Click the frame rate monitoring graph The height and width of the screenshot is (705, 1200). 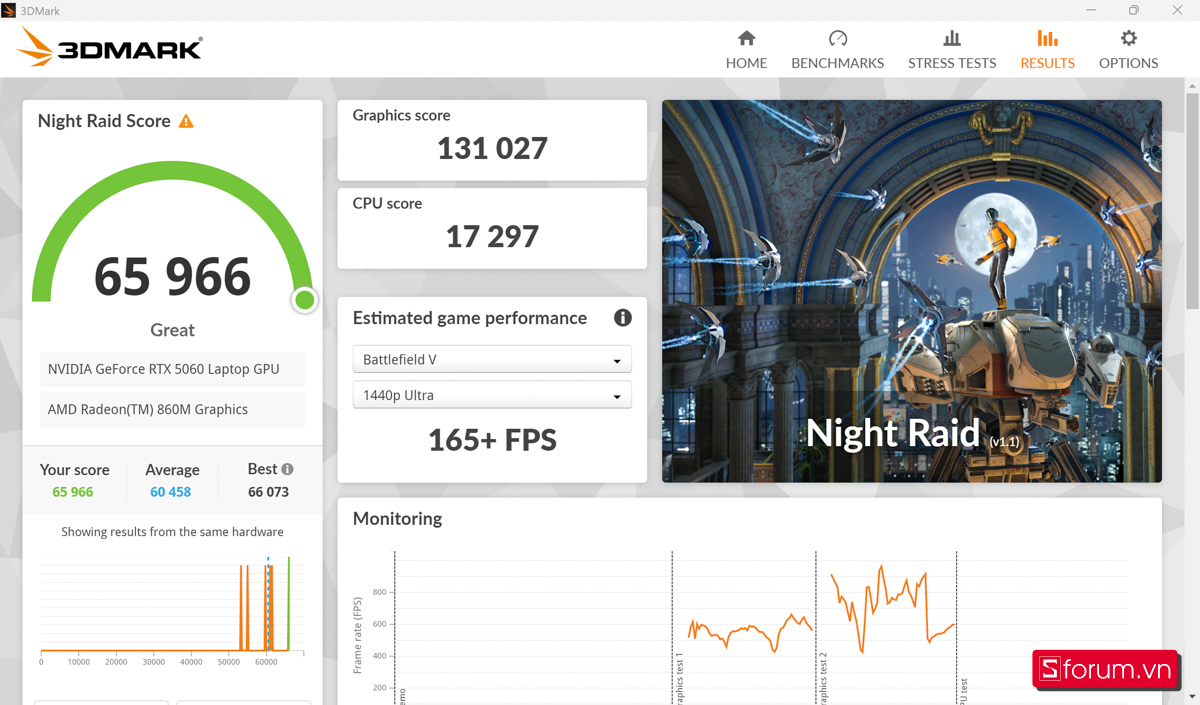[740, 627]
